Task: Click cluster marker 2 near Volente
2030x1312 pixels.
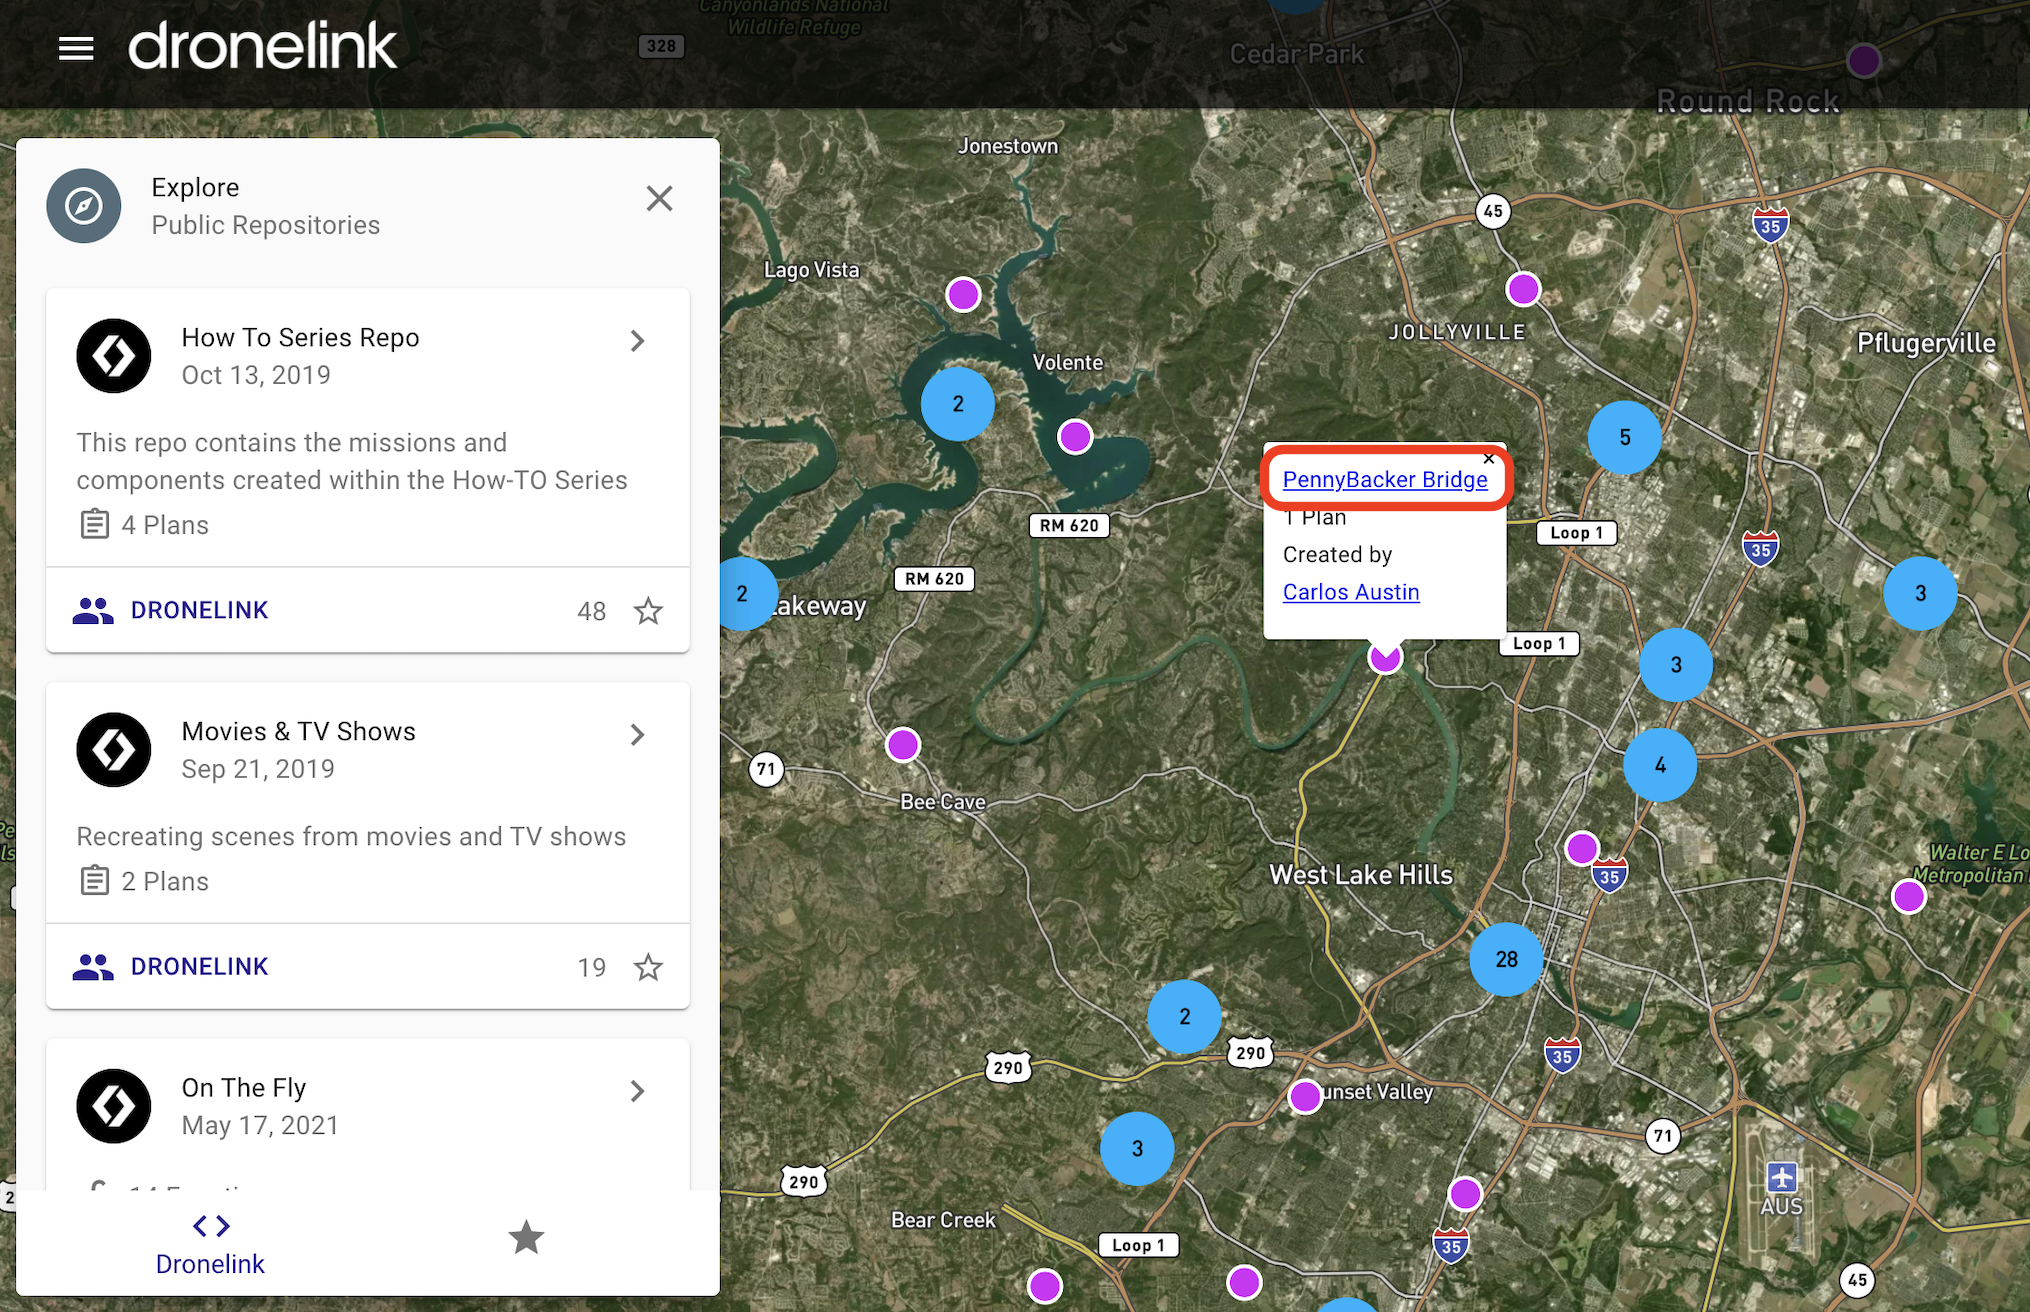Action: [x=958, y=404]
